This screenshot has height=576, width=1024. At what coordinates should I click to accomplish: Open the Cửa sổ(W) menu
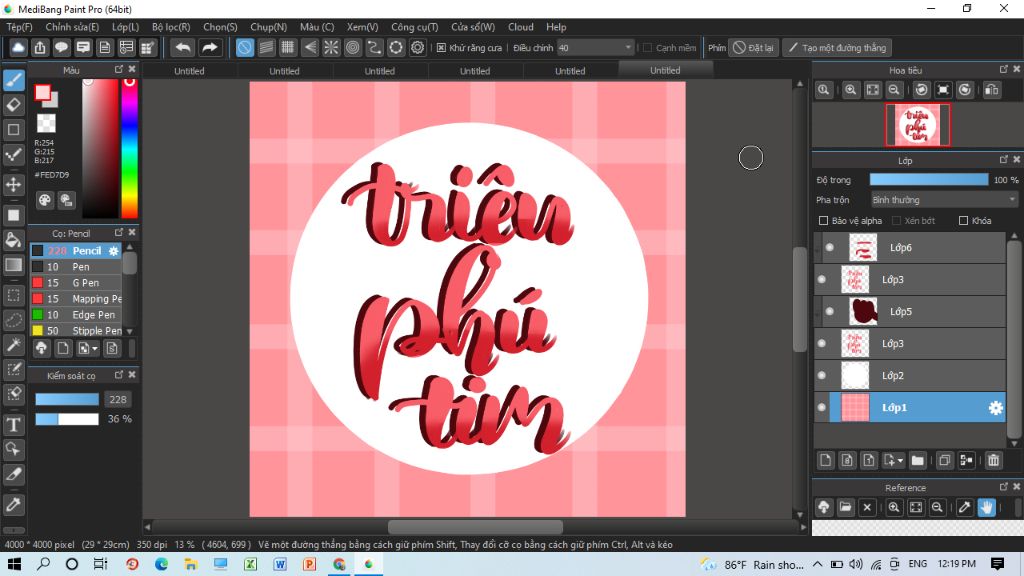click(473, 27)
